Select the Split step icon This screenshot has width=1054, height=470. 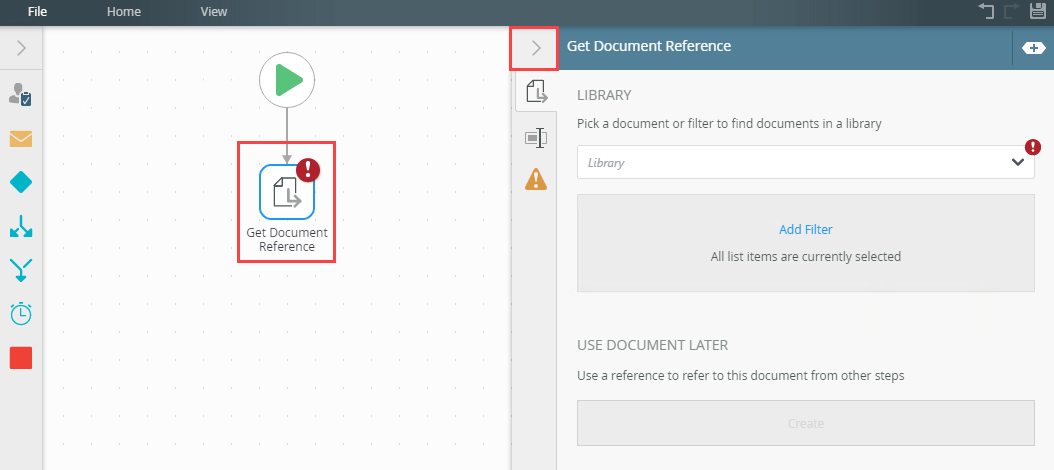point(21,227)
